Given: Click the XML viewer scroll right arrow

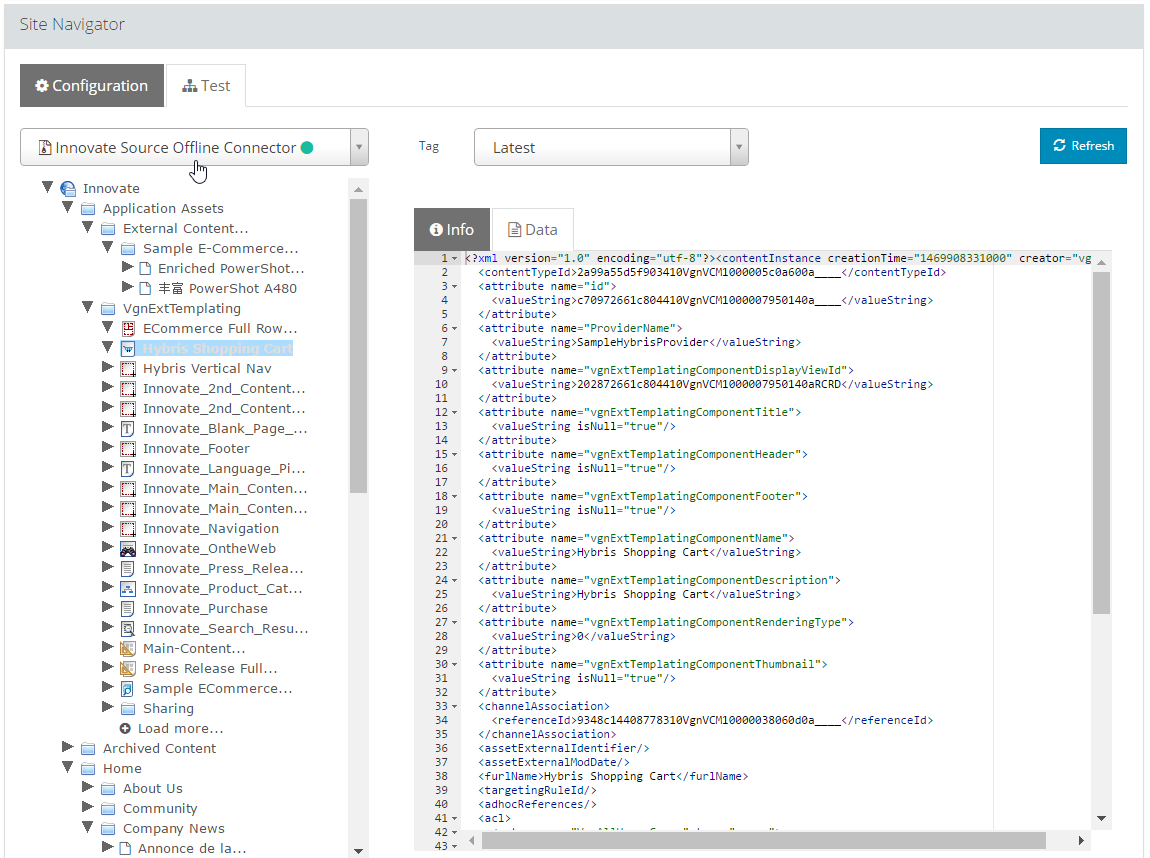Looking at the screenshot, I should (1080, 840).
